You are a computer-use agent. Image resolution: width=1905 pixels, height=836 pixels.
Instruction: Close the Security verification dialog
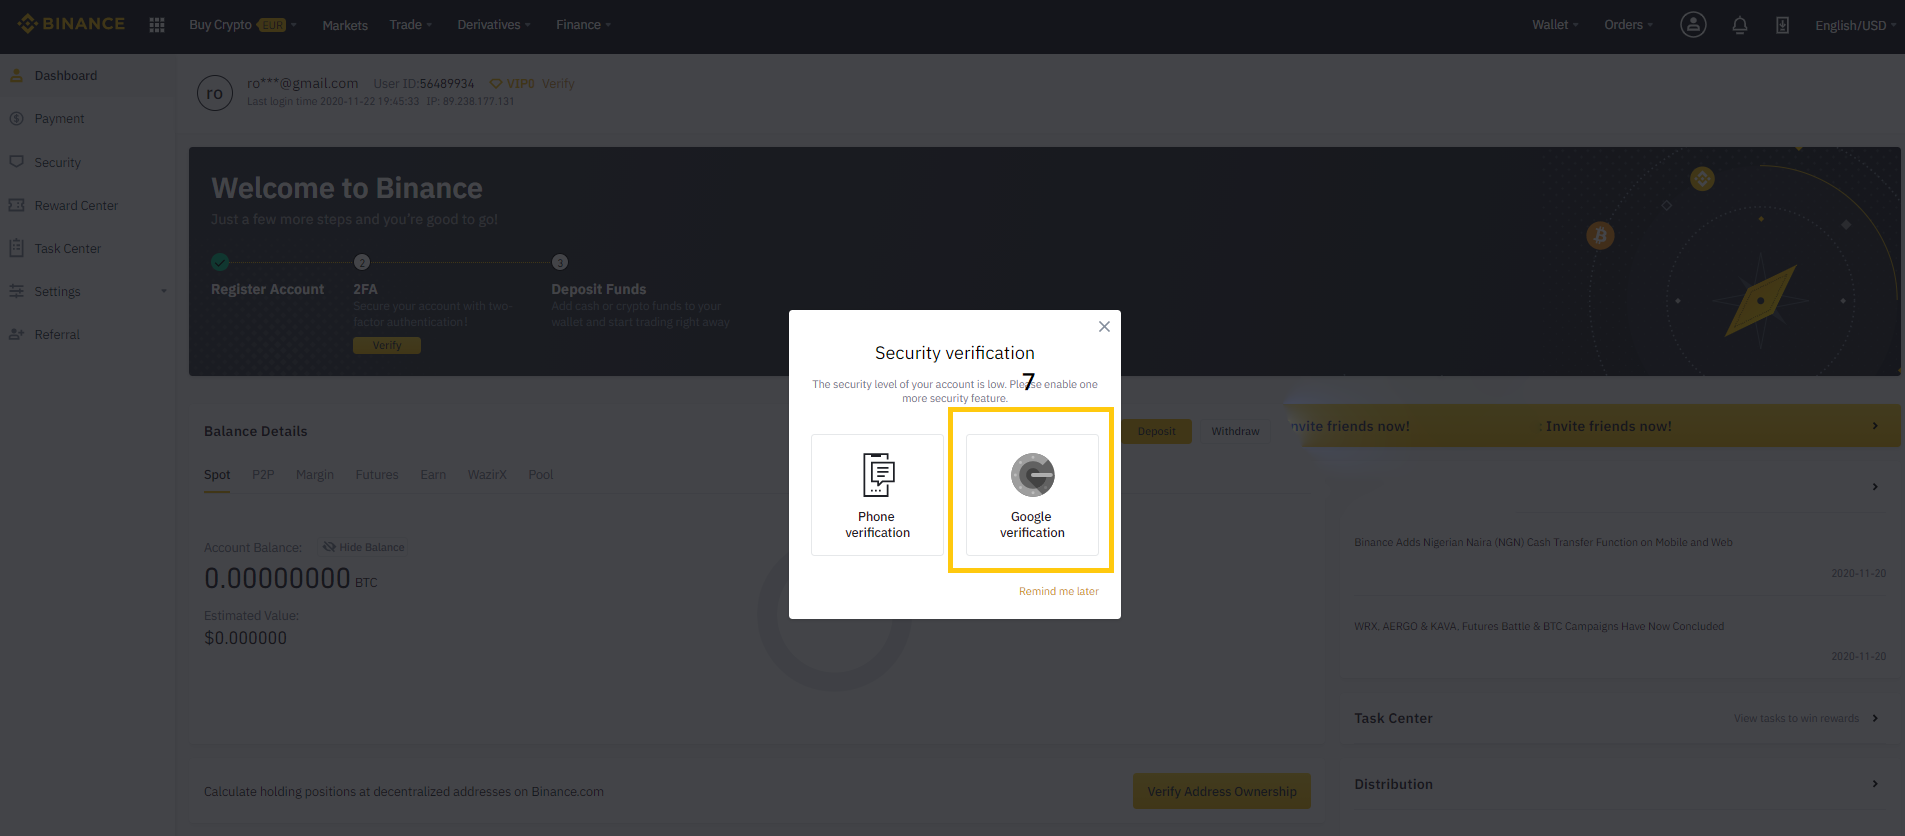[1104, 327]
